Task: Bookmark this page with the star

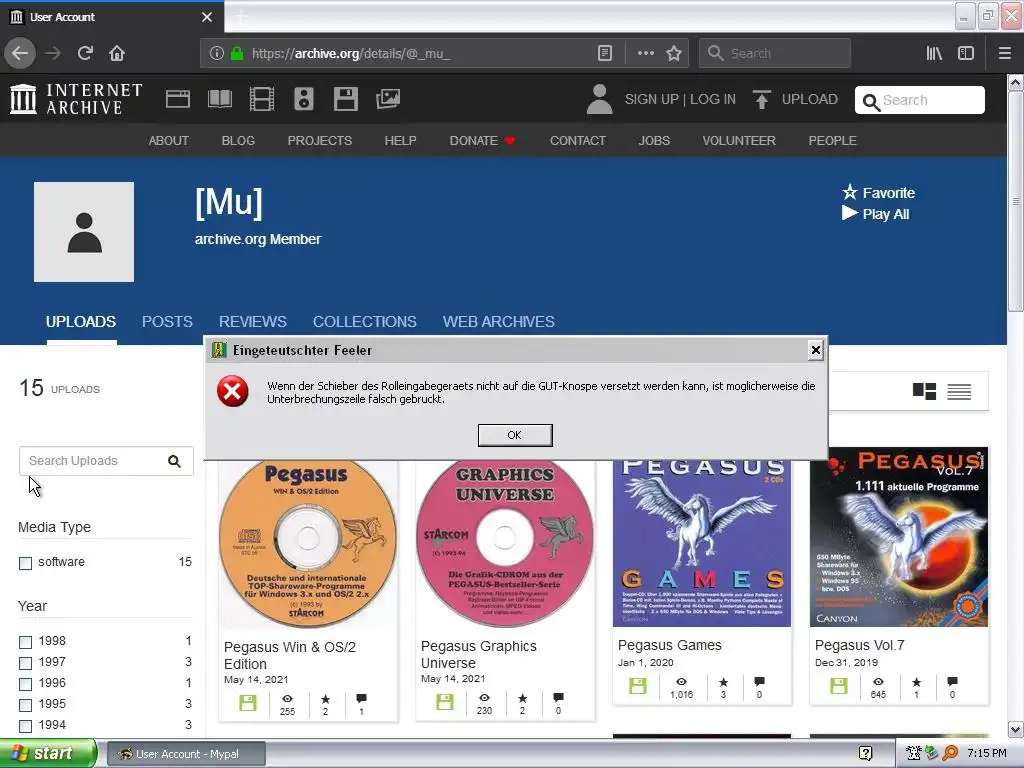Action: click(674, 54)
